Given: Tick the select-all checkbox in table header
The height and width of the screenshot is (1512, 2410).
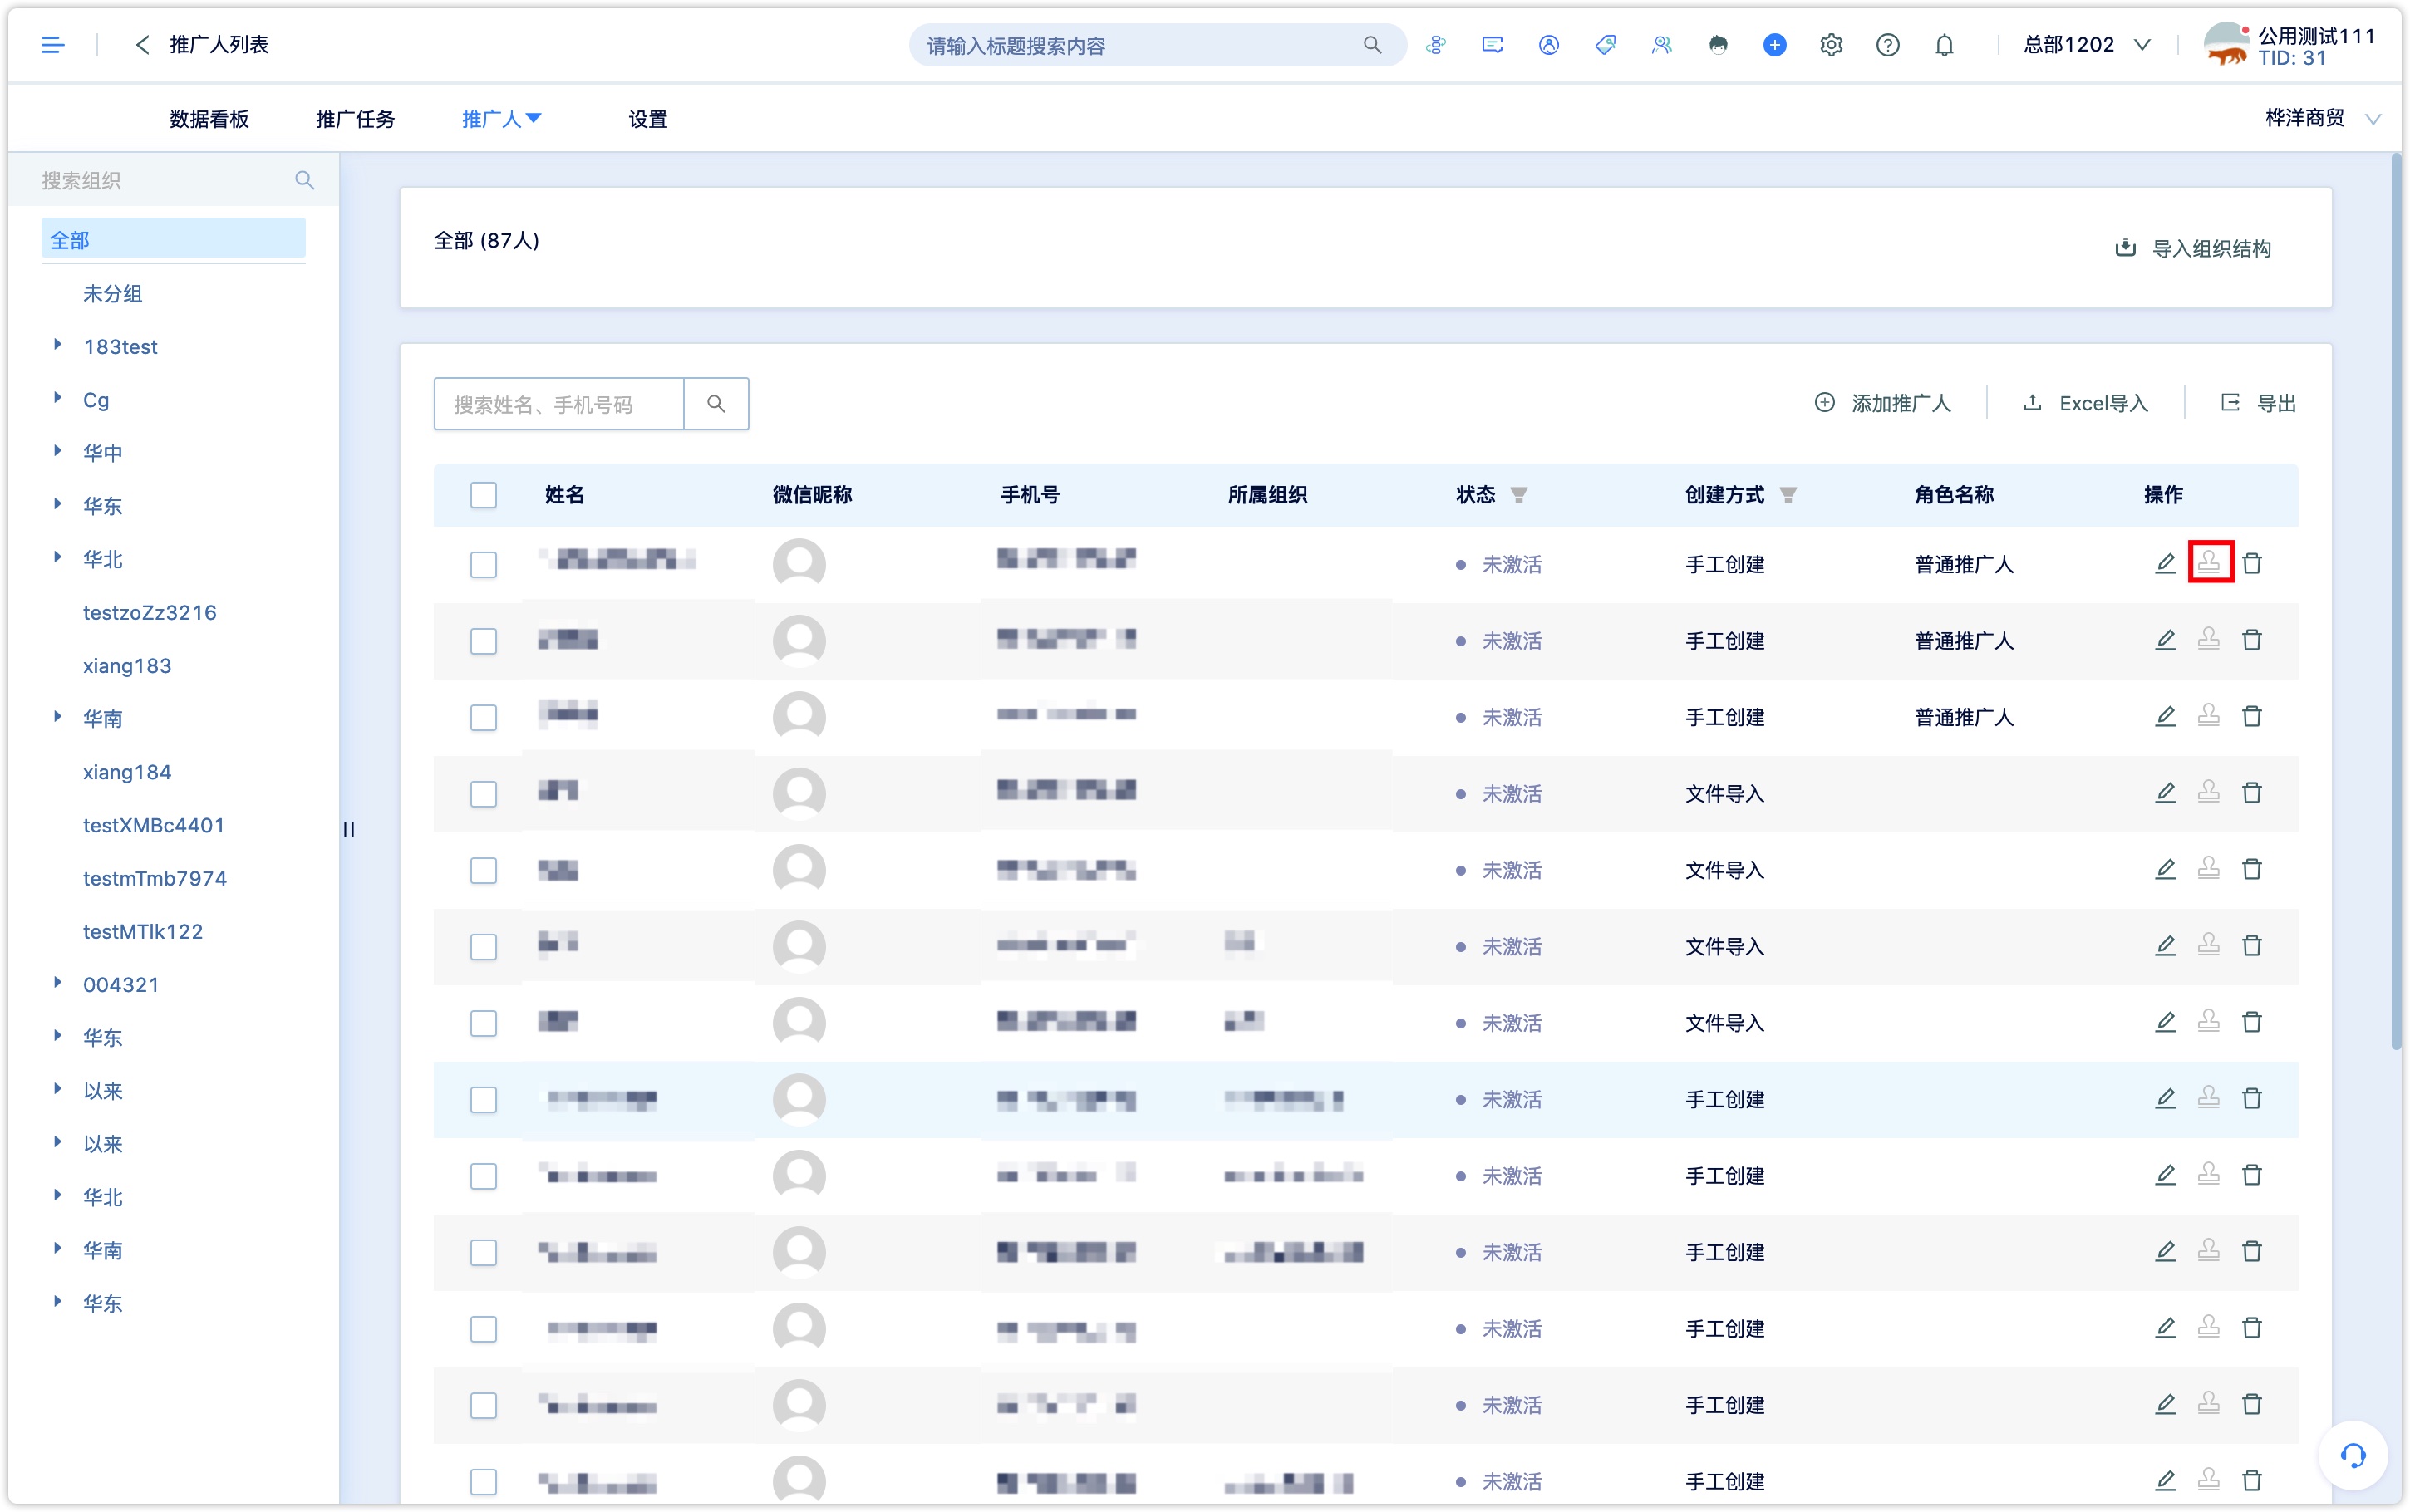Looking at the screenshot, I should coord(483,495).
